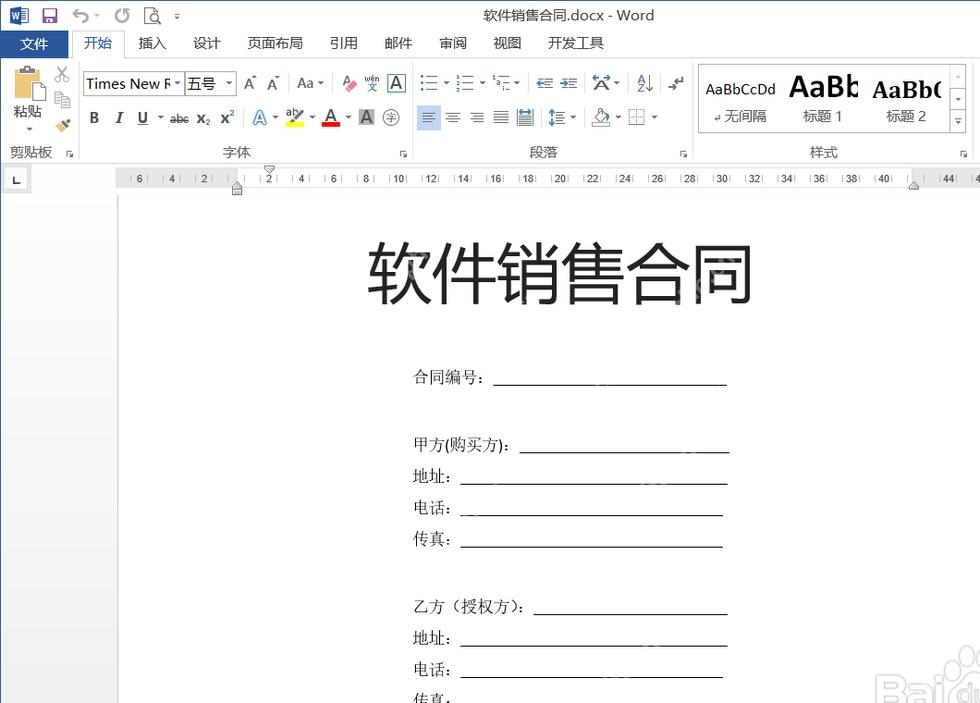Open the phonetic guide (wén) tool
This screenshot has width=980, height=703.
[372, 83]
